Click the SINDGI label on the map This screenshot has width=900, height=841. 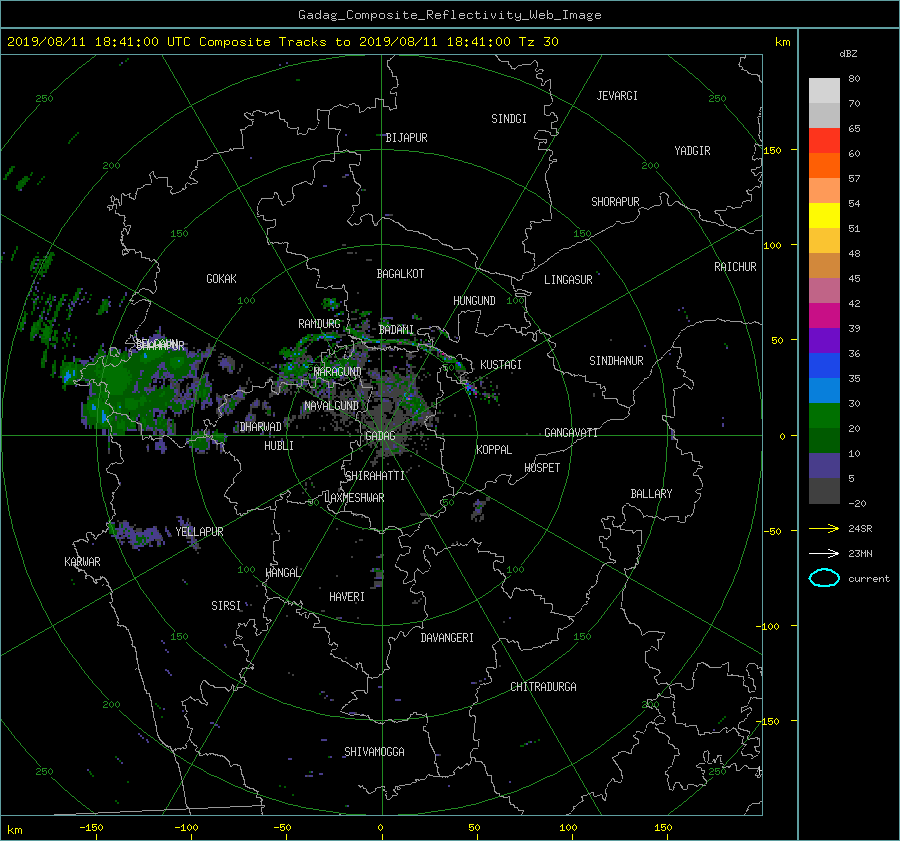(x=509, y=119)
